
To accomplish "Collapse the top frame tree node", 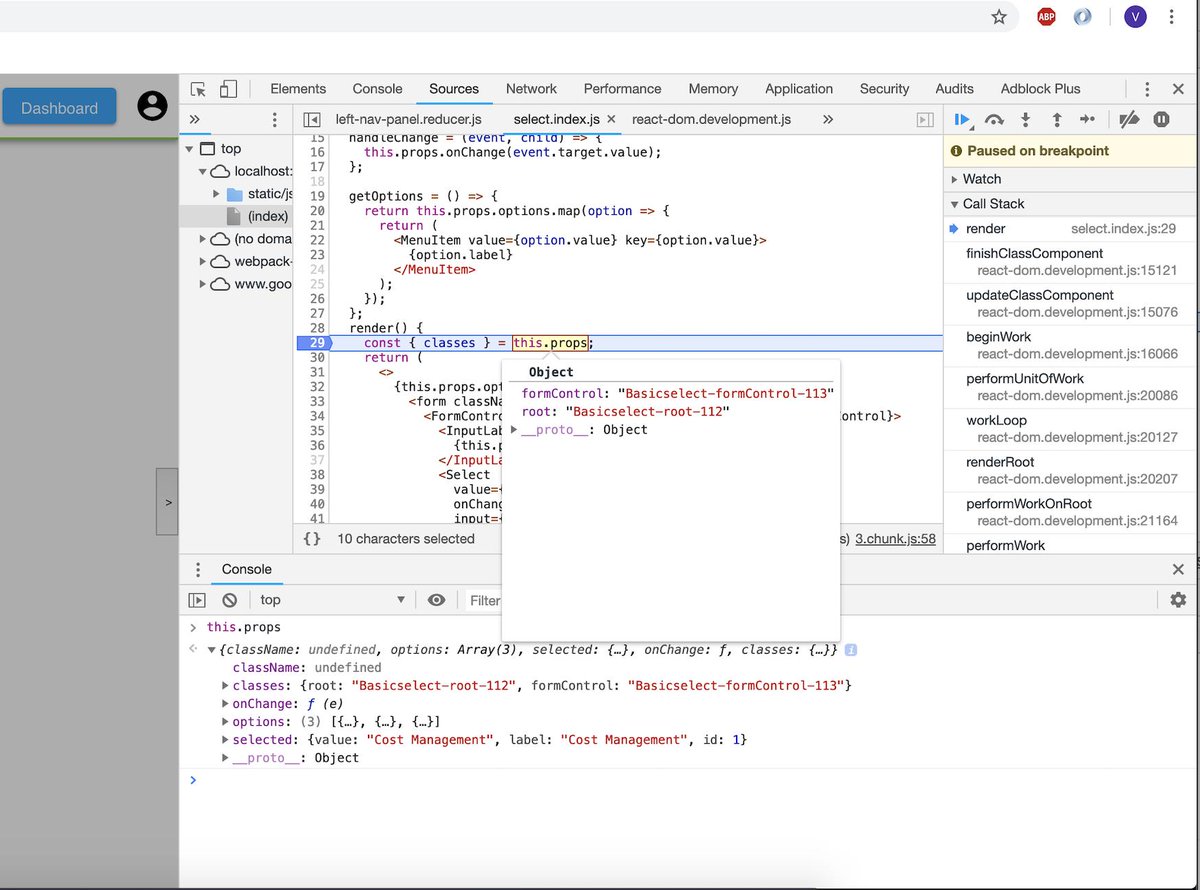I will point(189,149).
